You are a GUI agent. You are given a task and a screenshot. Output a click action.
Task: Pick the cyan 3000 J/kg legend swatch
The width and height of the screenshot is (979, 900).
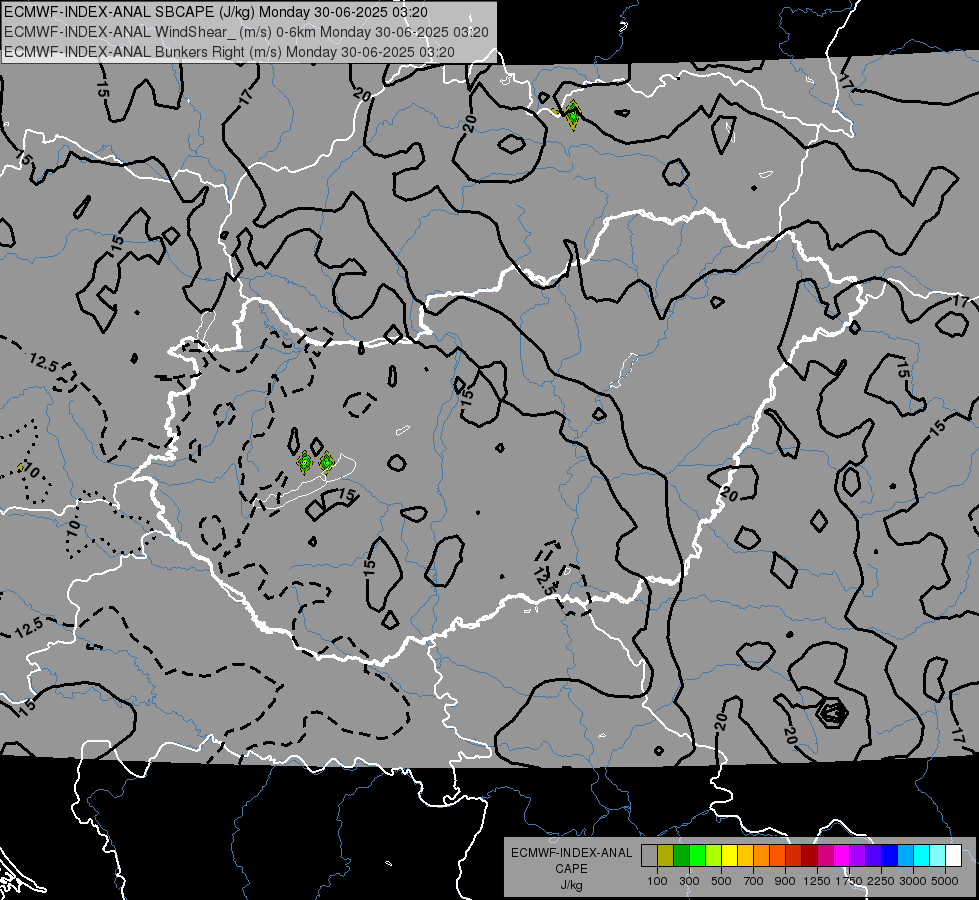[922, 856]
